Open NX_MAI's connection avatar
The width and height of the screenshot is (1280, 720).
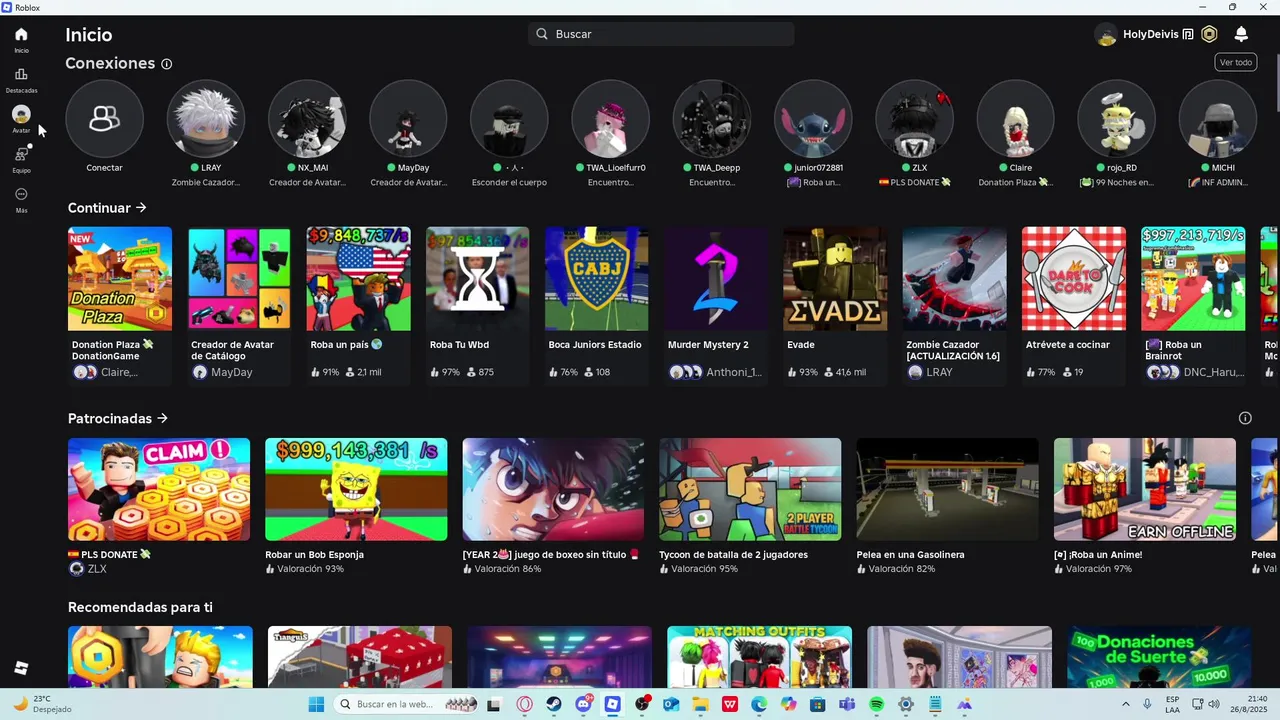click(x=307, y=118)
